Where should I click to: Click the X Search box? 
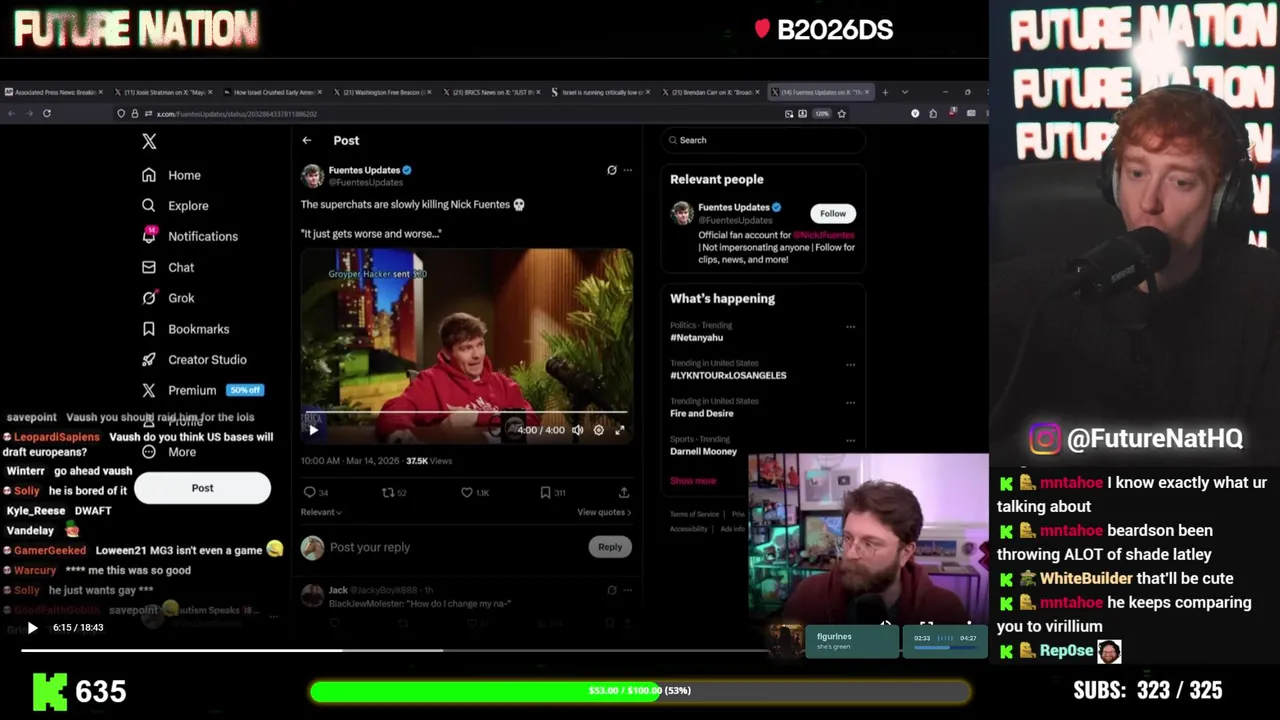point(763,140)
